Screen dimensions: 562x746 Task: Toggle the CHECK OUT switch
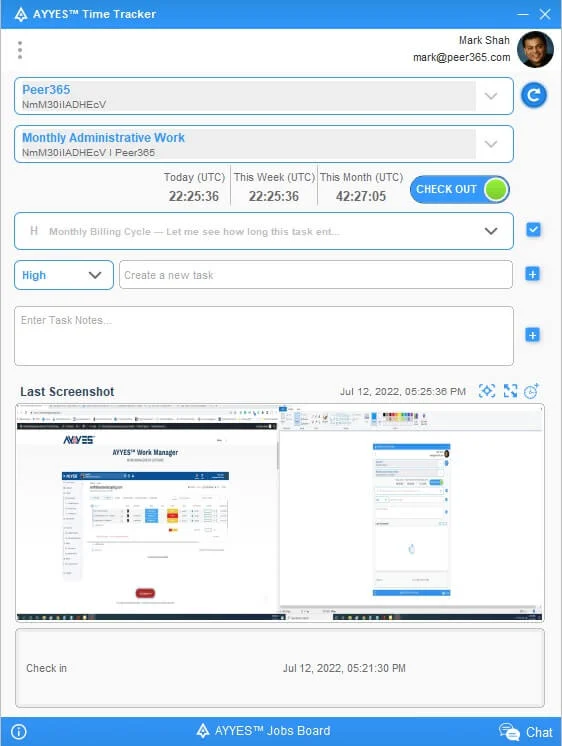460,189
